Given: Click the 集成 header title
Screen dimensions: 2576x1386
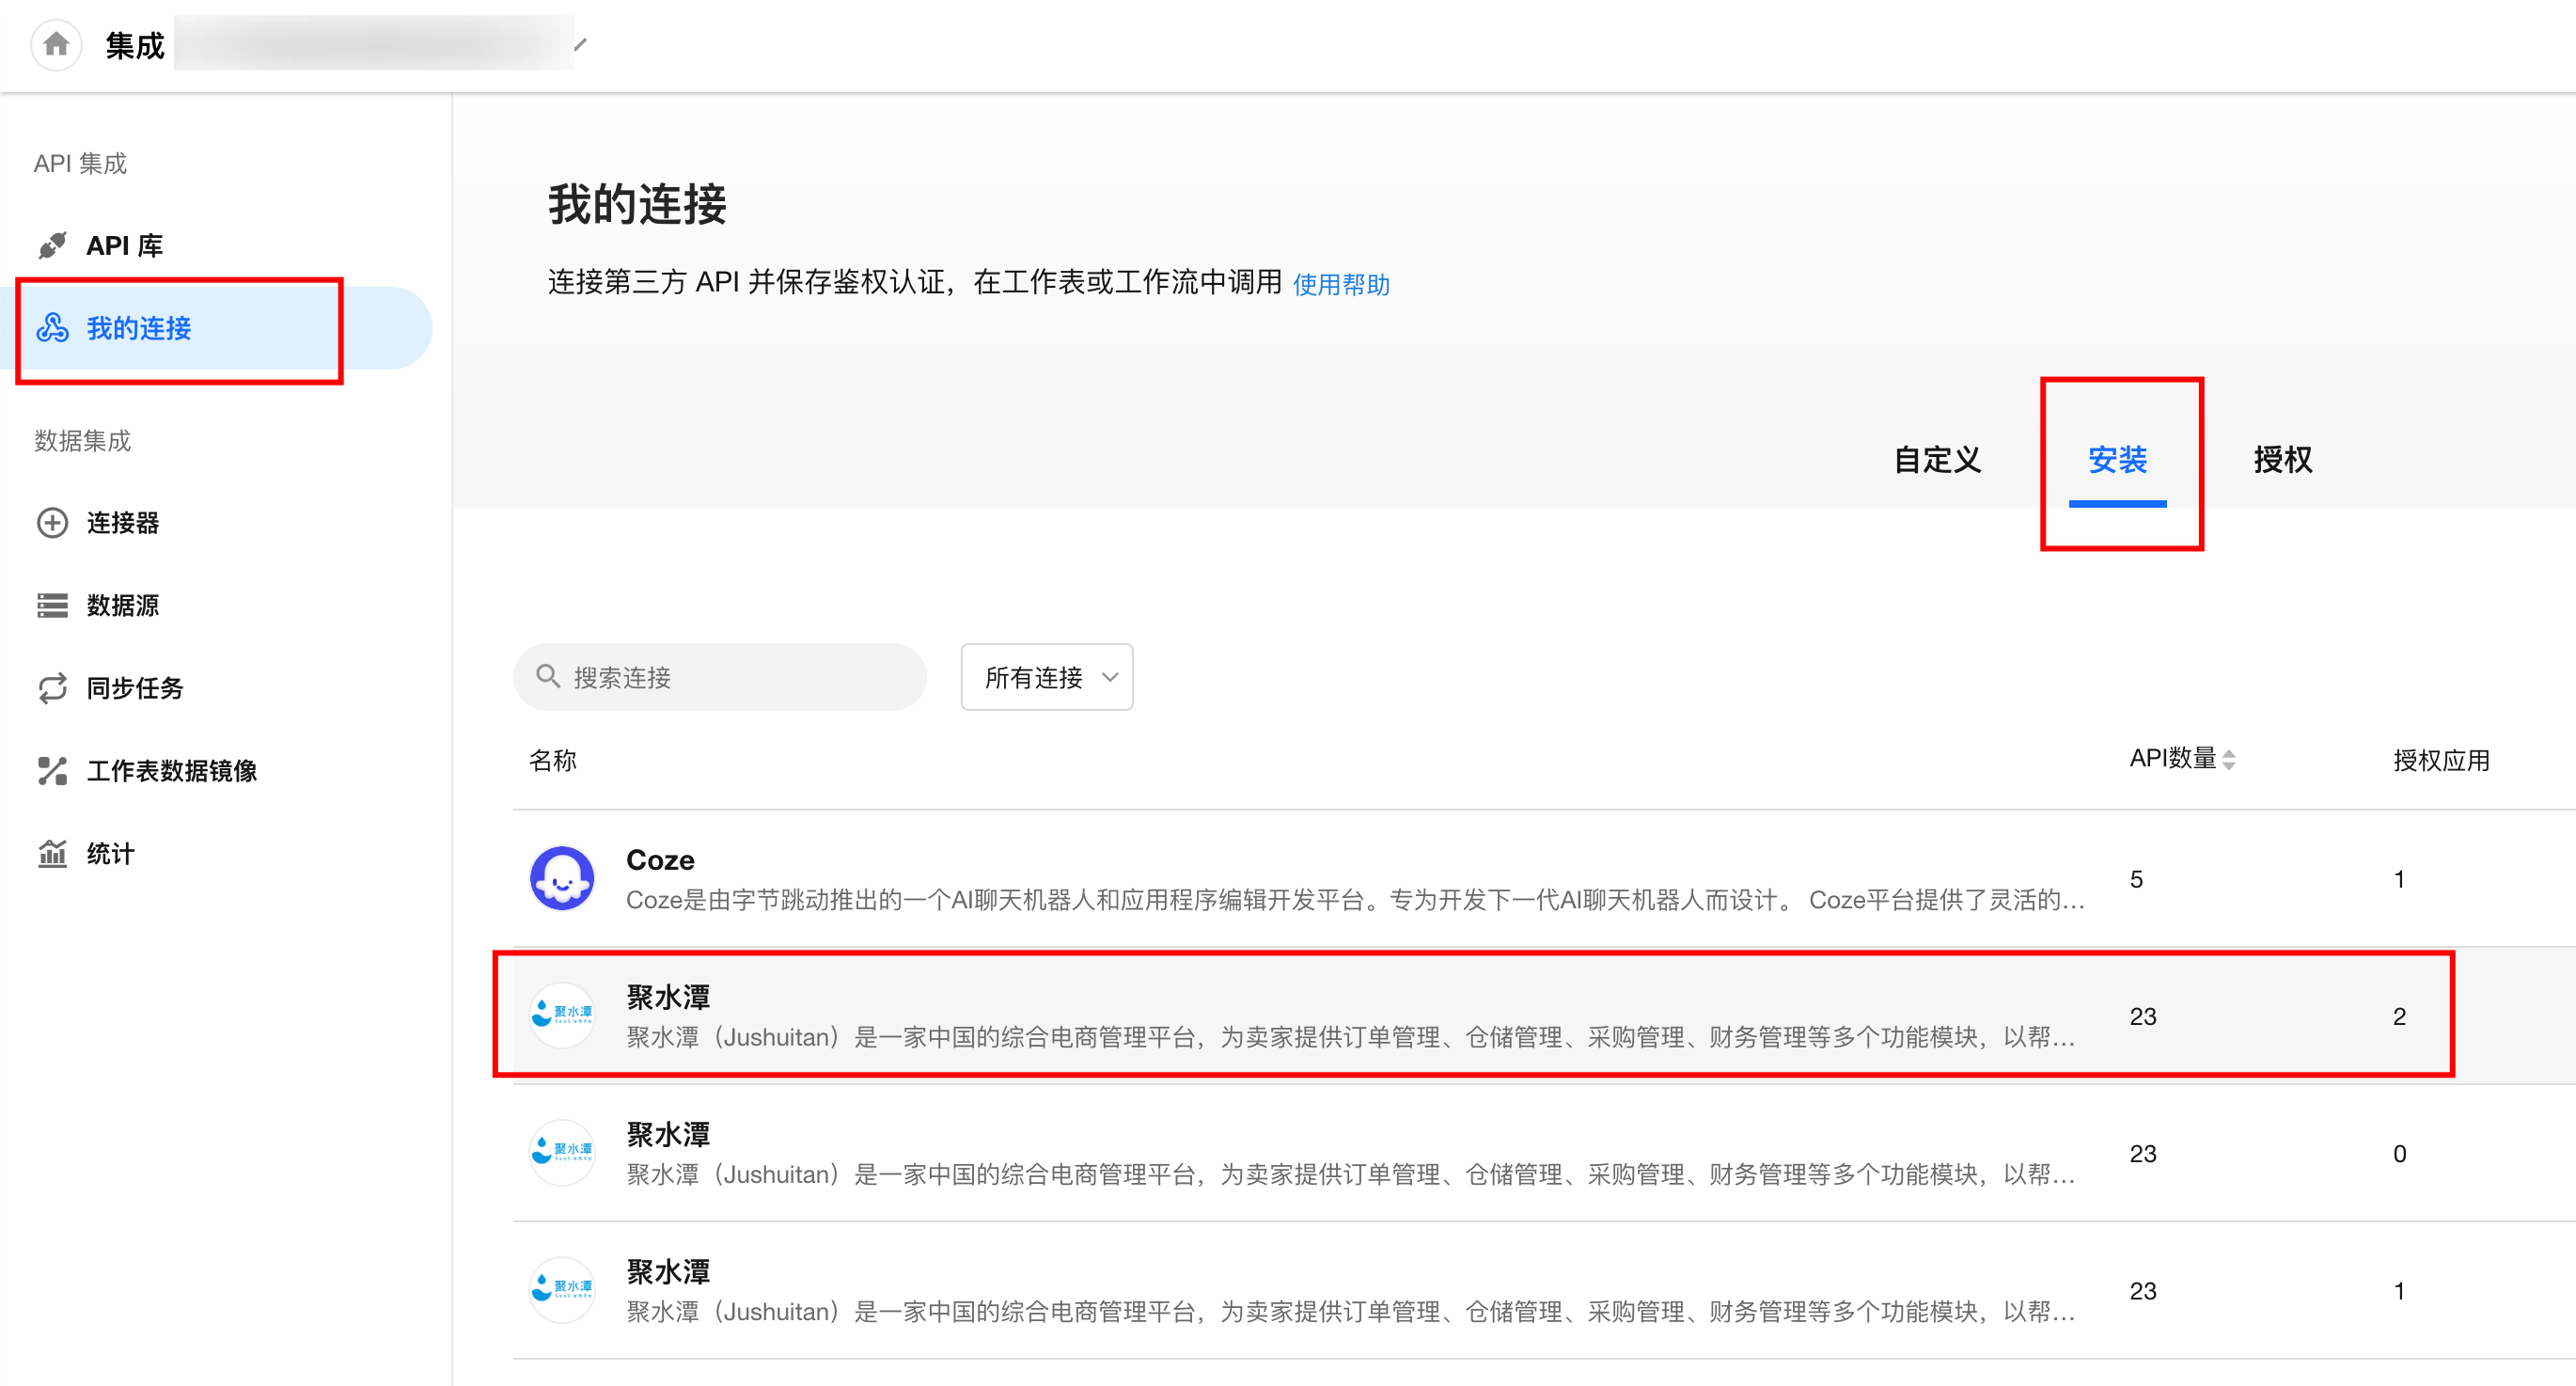Looking at the screenshot, I should pyautogui.click(x=135, y=45).
